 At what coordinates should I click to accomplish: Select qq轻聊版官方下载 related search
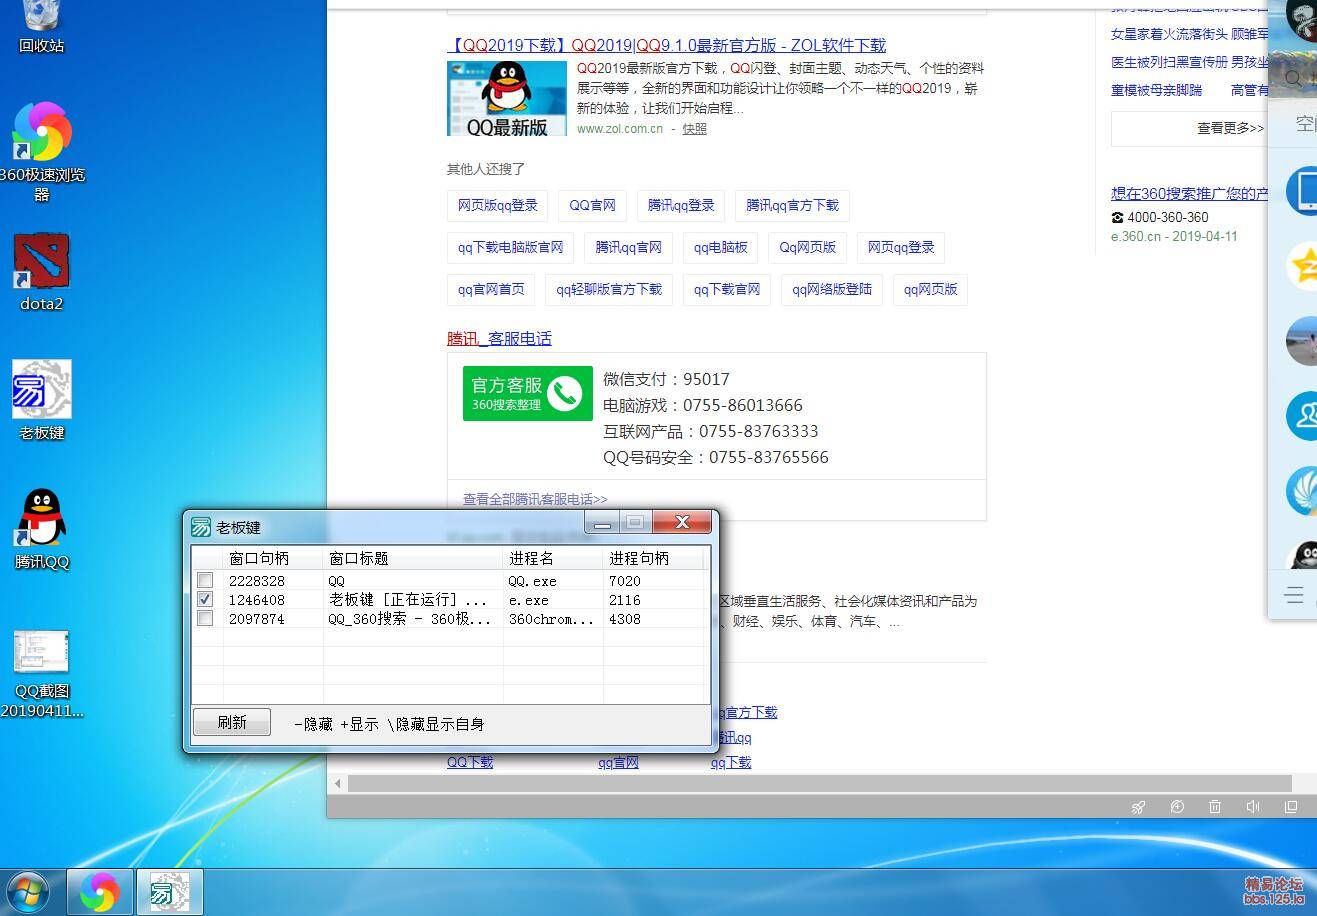tap(609, 289)
